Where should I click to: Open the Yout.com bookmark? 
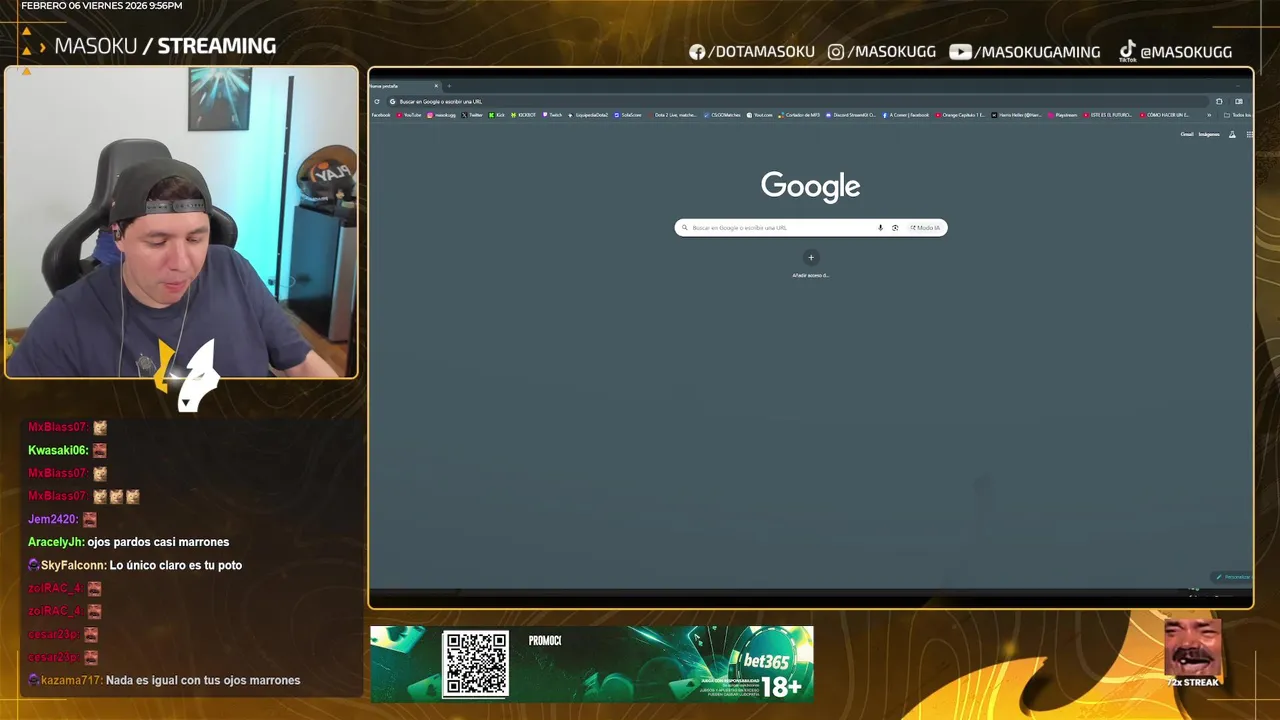pos(759,115)
